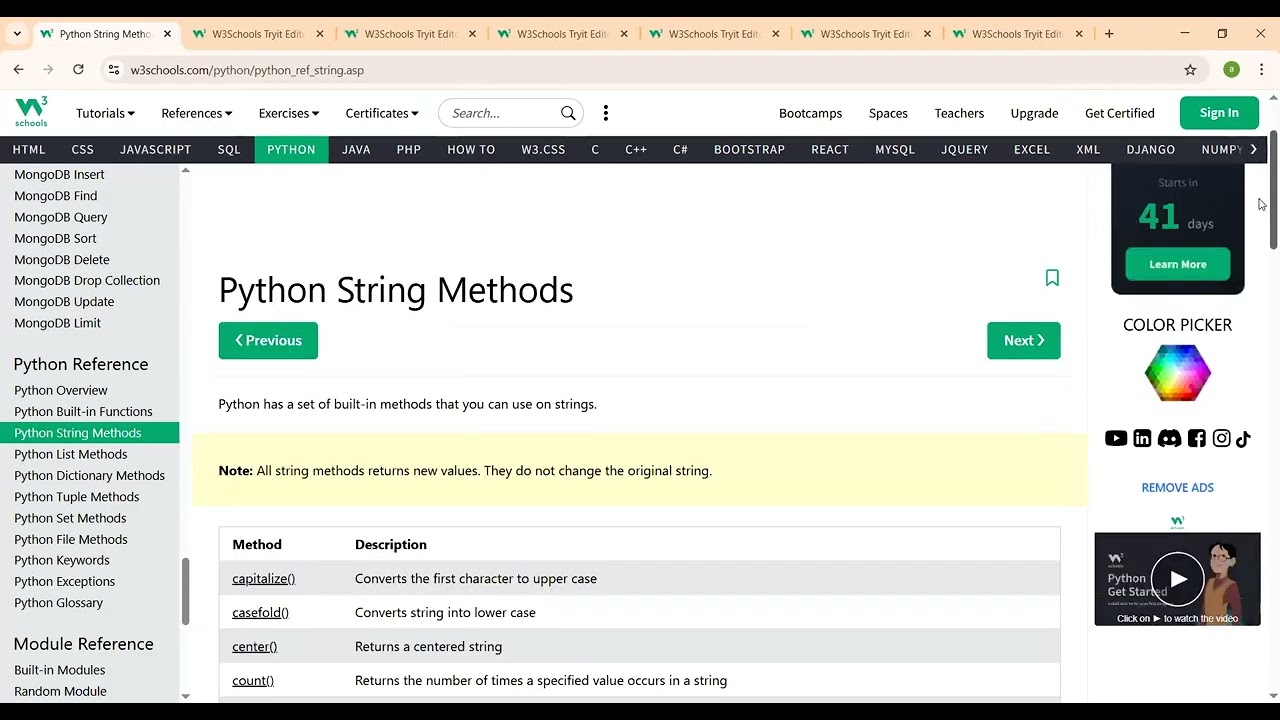Star this page in the address bar

(1190, 70)
